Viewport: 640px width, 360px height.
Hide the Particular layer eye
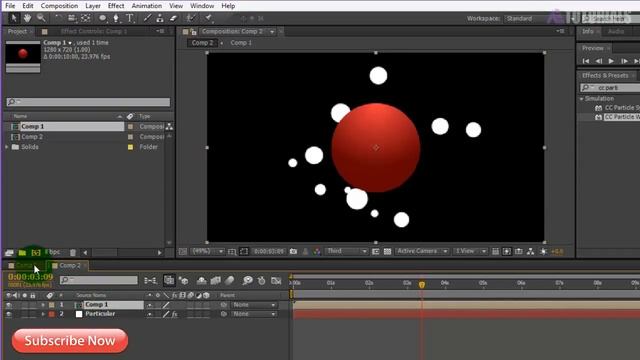pos(9,314)
